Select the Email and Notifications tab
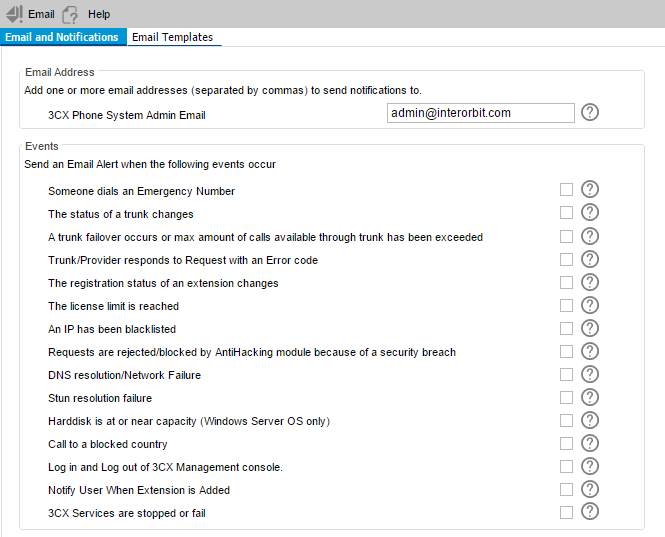The height and width of the screenshot is (537, 665). click(62, 37)
